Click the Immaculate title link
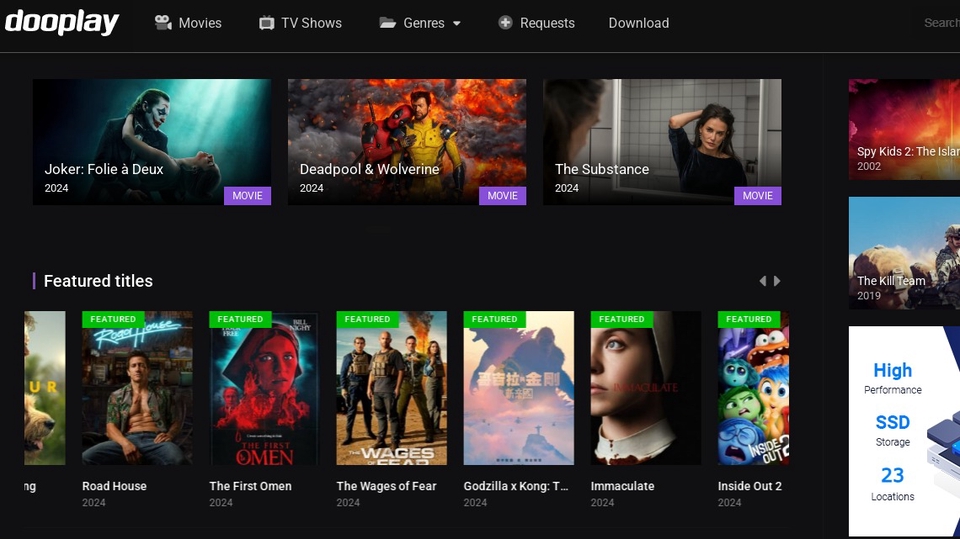This screenshot has width=960, height=539. point(623,486)
